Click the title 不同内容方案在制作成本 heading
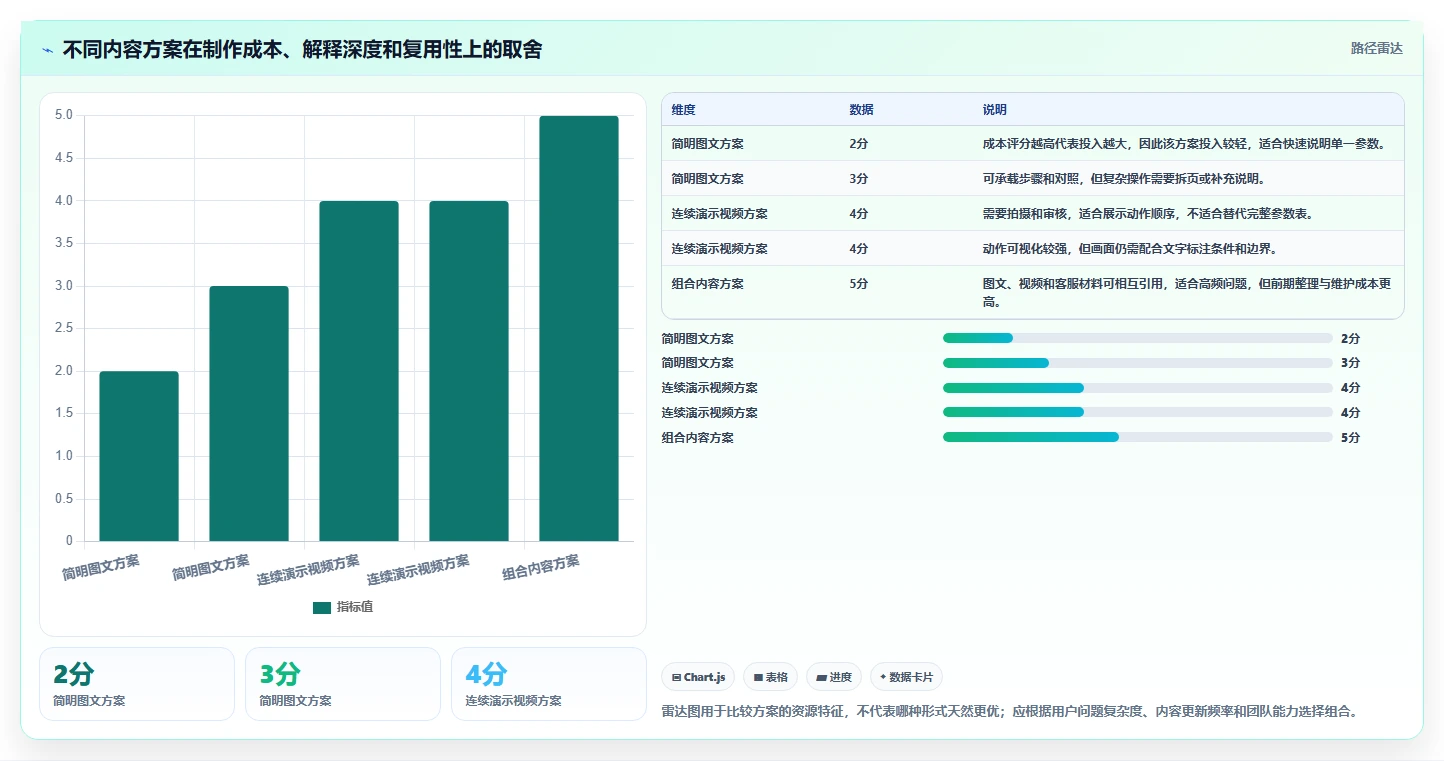 302,49
